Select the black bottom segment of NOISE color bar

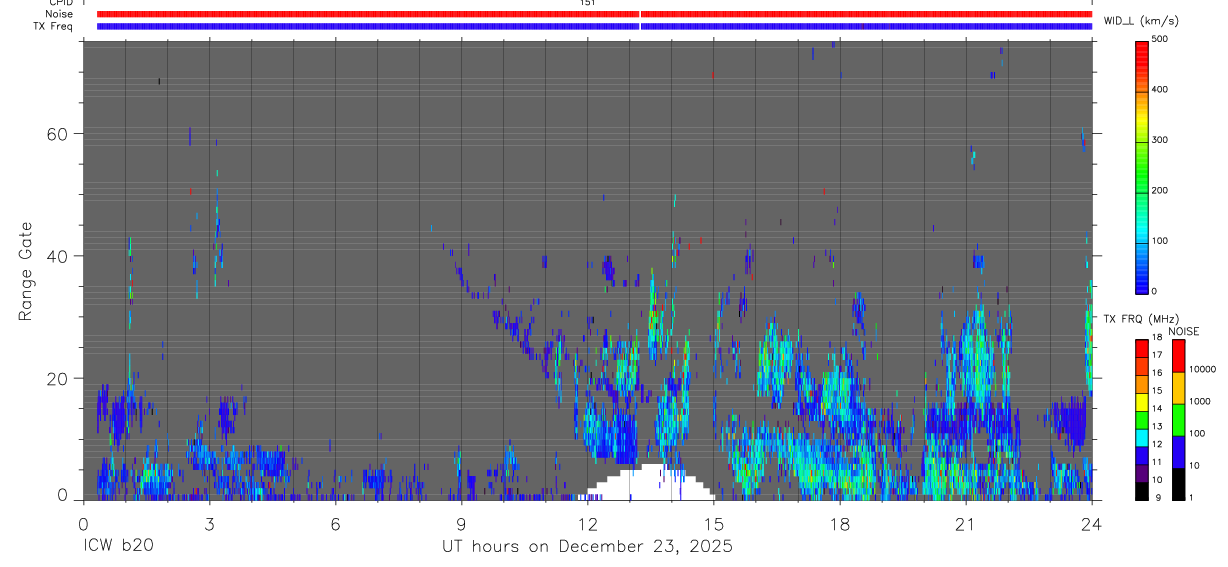point(1178,484)
